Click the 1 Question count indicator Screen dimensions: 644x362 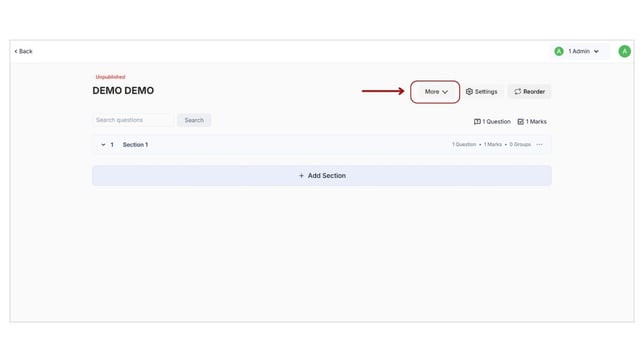[492, 122]
